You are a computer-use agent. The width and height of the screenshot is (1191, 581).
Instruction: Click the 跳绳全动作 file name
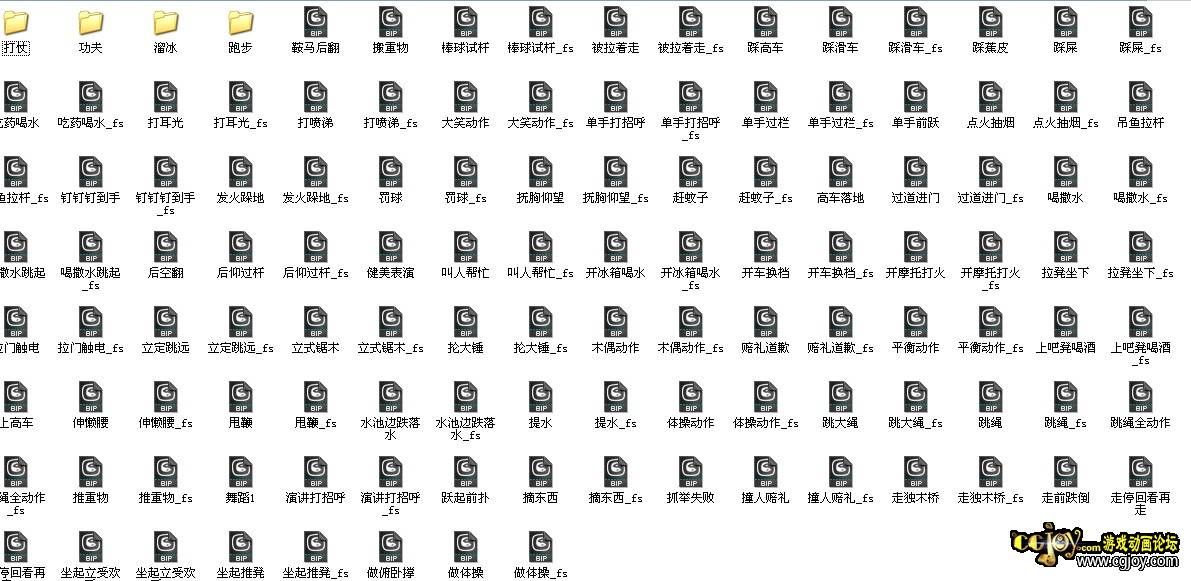(1141, 423)
